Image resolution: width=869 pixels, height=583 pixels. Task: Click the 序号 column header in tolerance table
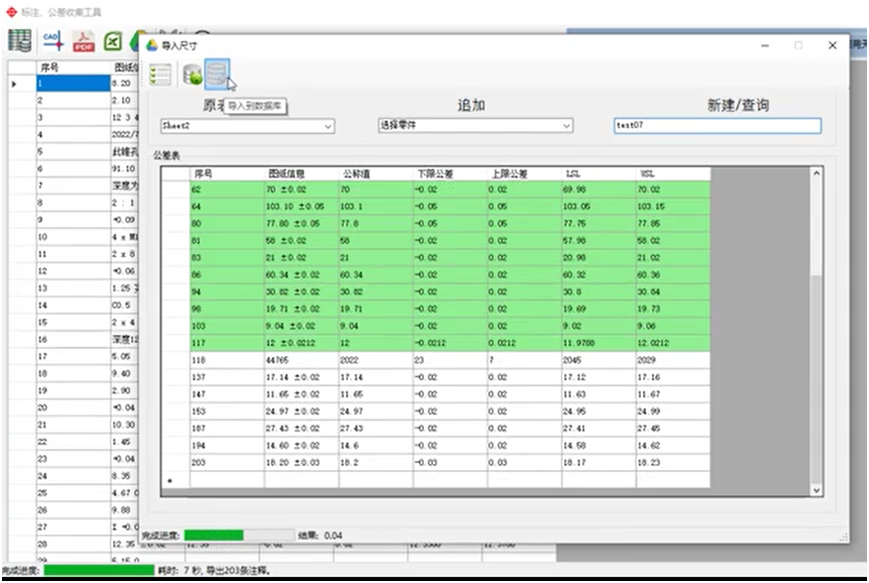click(227, 173)
